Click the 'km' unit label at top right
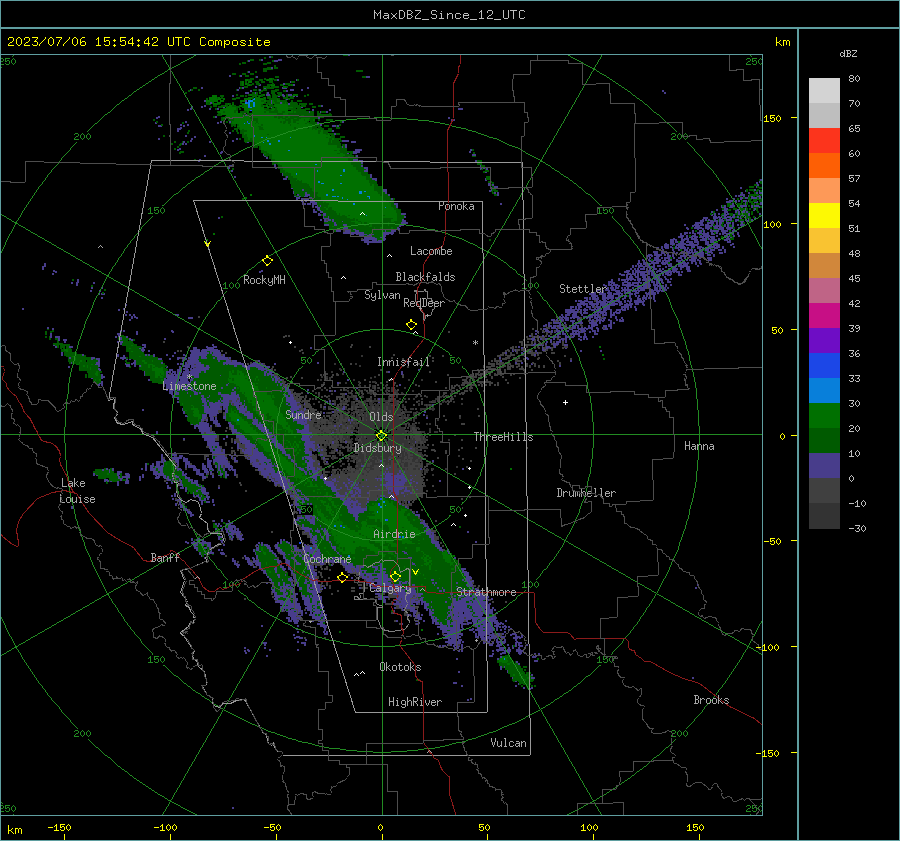 tap(782, 42)
